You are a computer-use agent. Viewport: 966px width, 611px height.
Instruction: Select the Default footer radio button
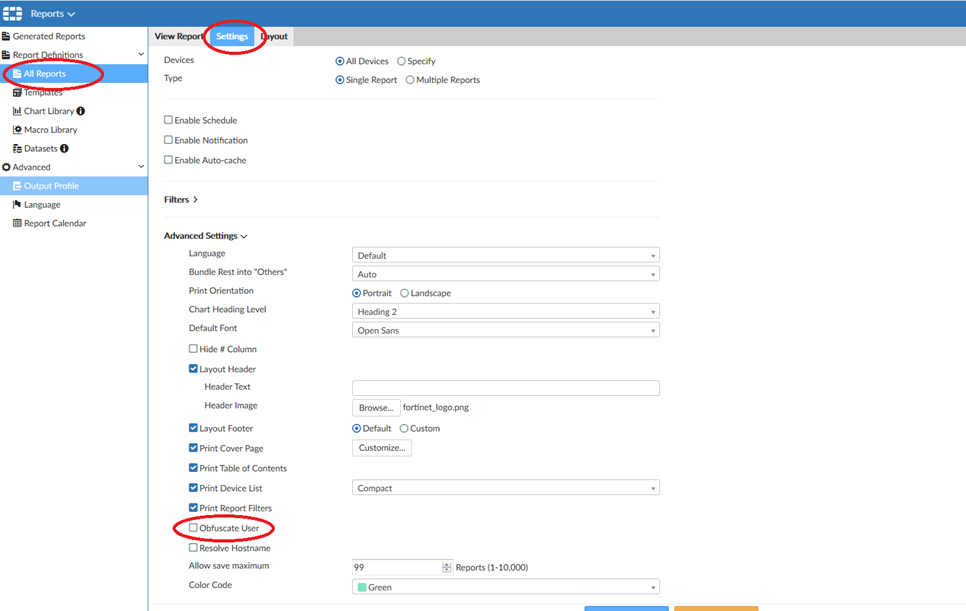click(x=356, y=428)
